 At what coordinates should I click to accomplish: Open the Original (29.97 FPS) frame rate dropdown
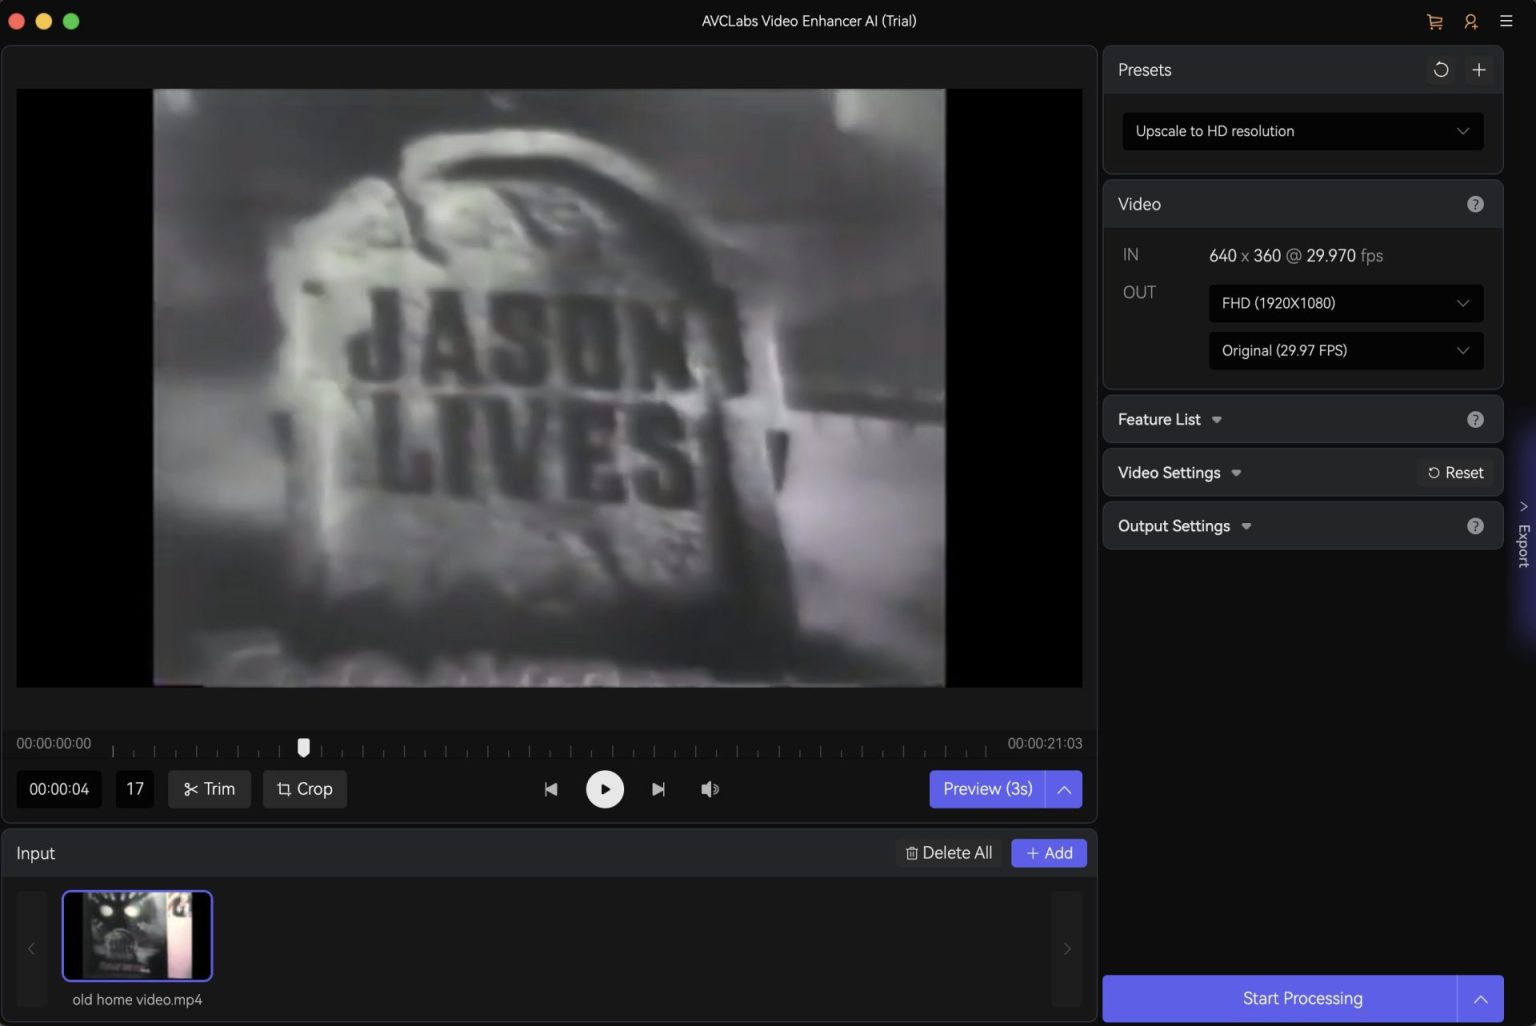(x=1345, y=351)
